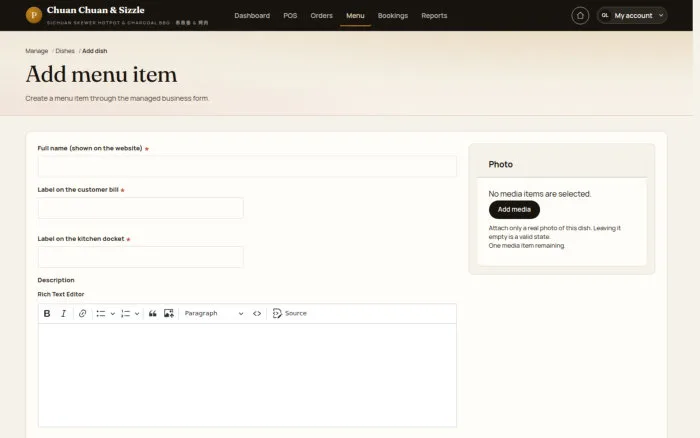The height and width of the screenshot is (438, 700).
Task: Click the 'Rich Text Editor' label
Action: coord(61,294)
